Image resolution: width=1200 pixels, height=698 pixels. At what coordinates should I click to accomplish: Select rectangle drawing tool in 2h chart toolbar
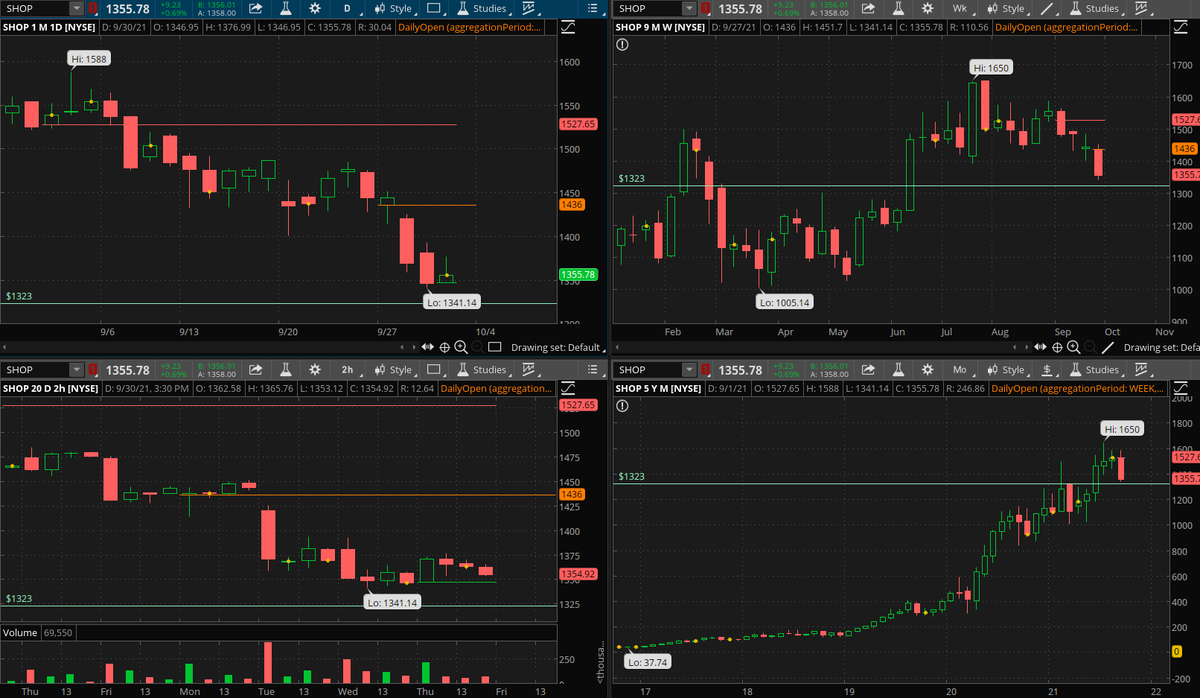point(434,370)
